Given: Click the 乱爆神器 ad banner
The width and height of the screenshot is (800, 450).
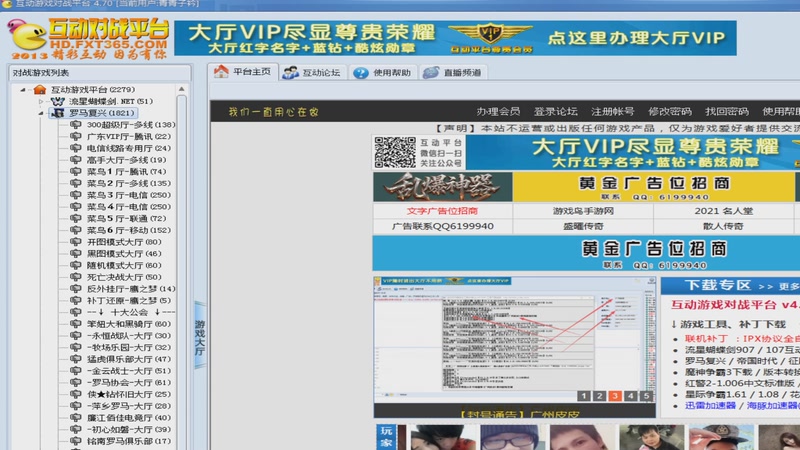Looking at the screenshot, I should [x=442, y=187].
